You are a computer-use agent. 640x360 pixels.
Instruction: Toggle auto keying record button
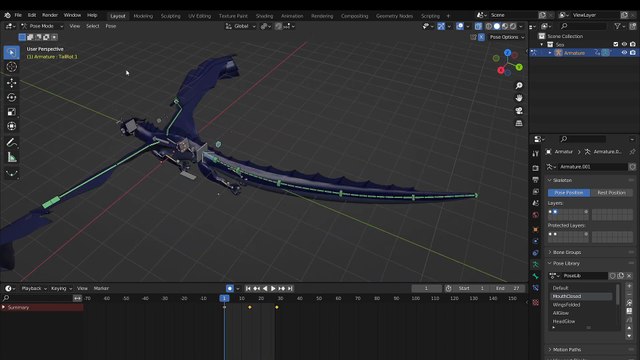tap(230, 288)
